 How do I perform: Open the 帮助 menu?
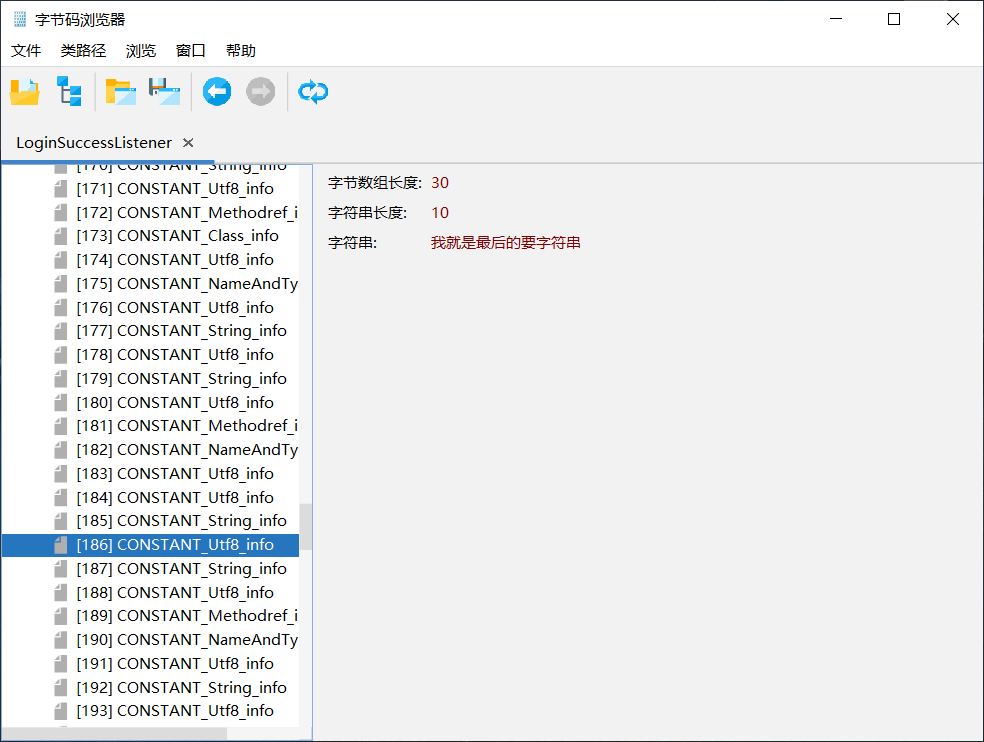pyautogui.click(x=240, y=50)
